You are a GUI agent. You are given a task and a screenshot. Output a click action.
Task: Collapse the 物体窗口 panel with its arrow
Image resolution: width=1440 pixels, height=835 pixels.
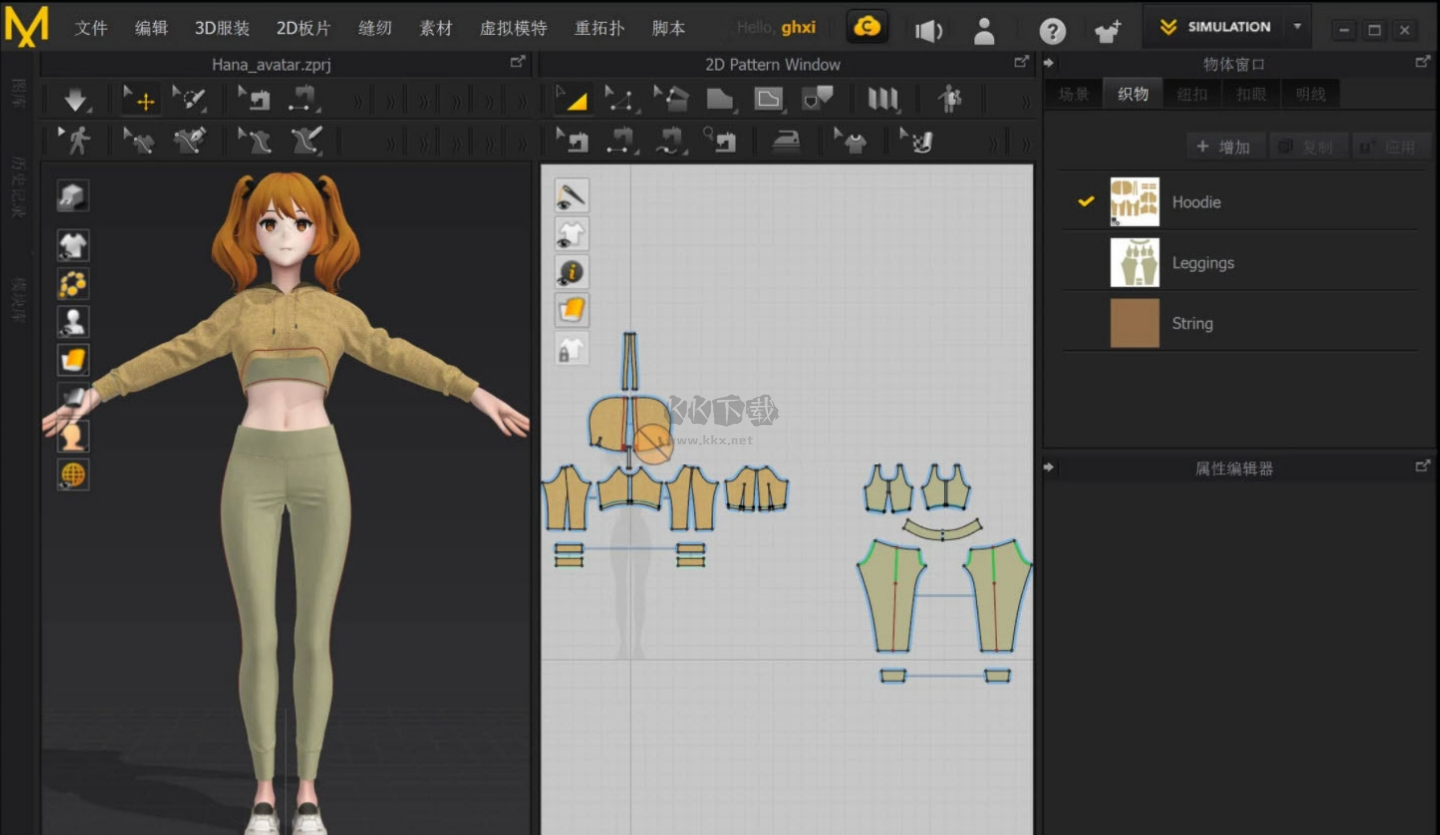point(1047,62)
